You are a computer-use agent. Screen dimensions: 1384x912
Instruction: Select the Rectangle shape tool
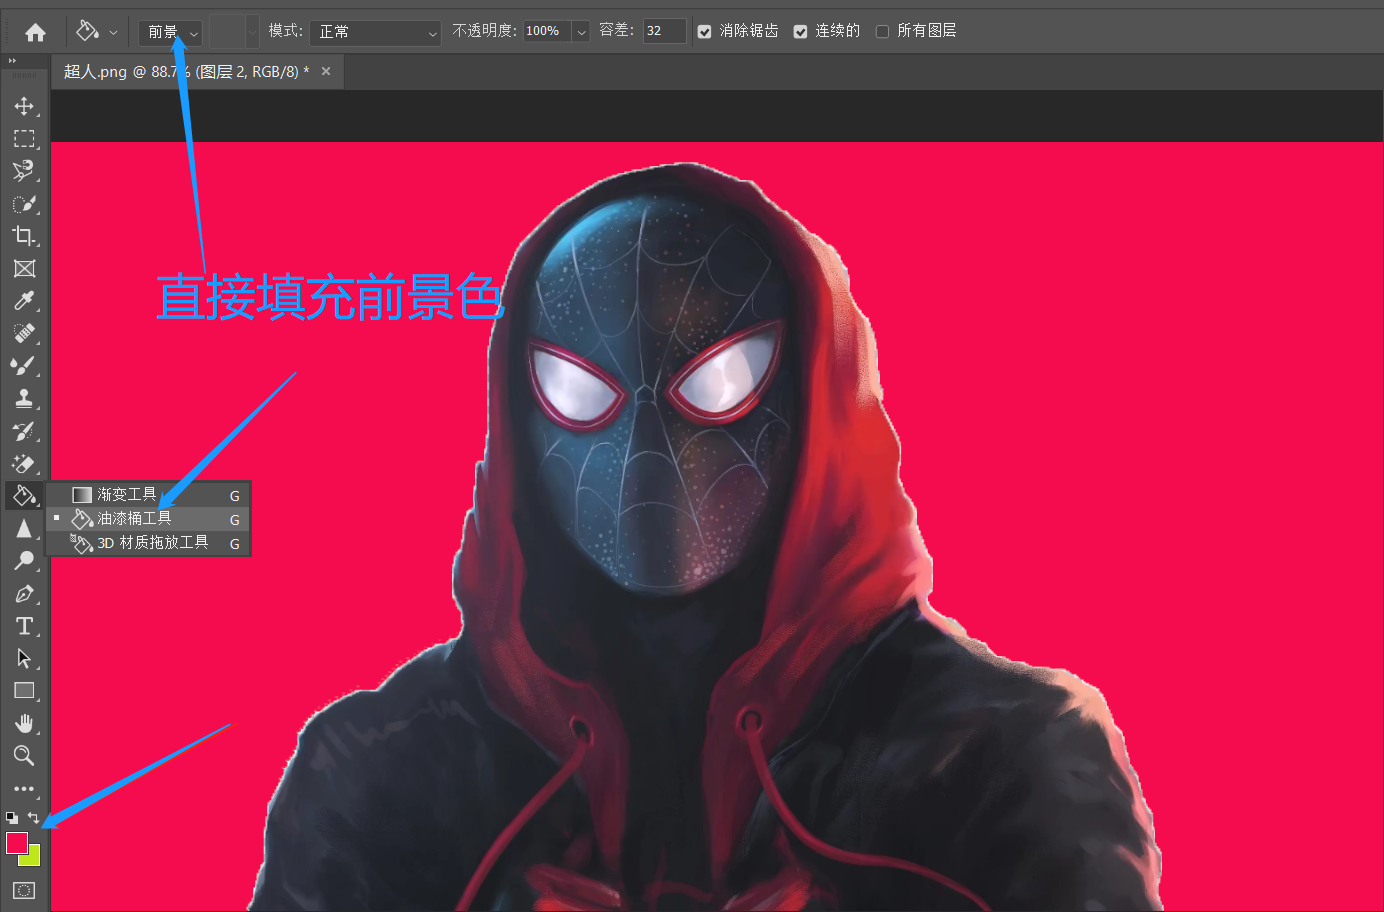click(x=24, y=691)
